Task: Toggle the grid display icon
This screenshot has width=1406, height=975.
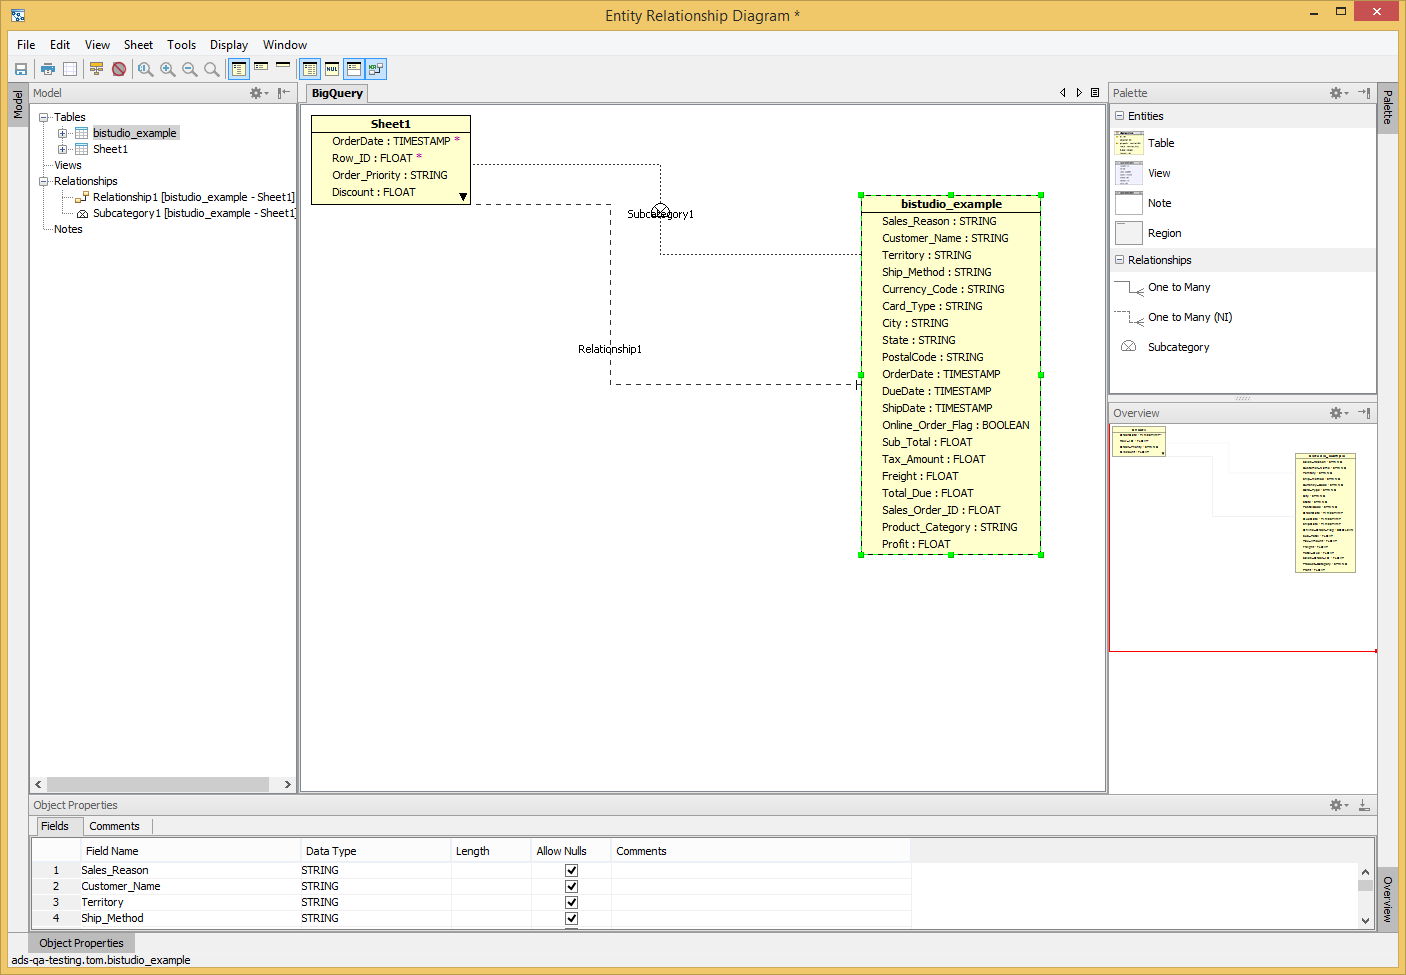Action: pyautogui.click(x=70, y=69)
